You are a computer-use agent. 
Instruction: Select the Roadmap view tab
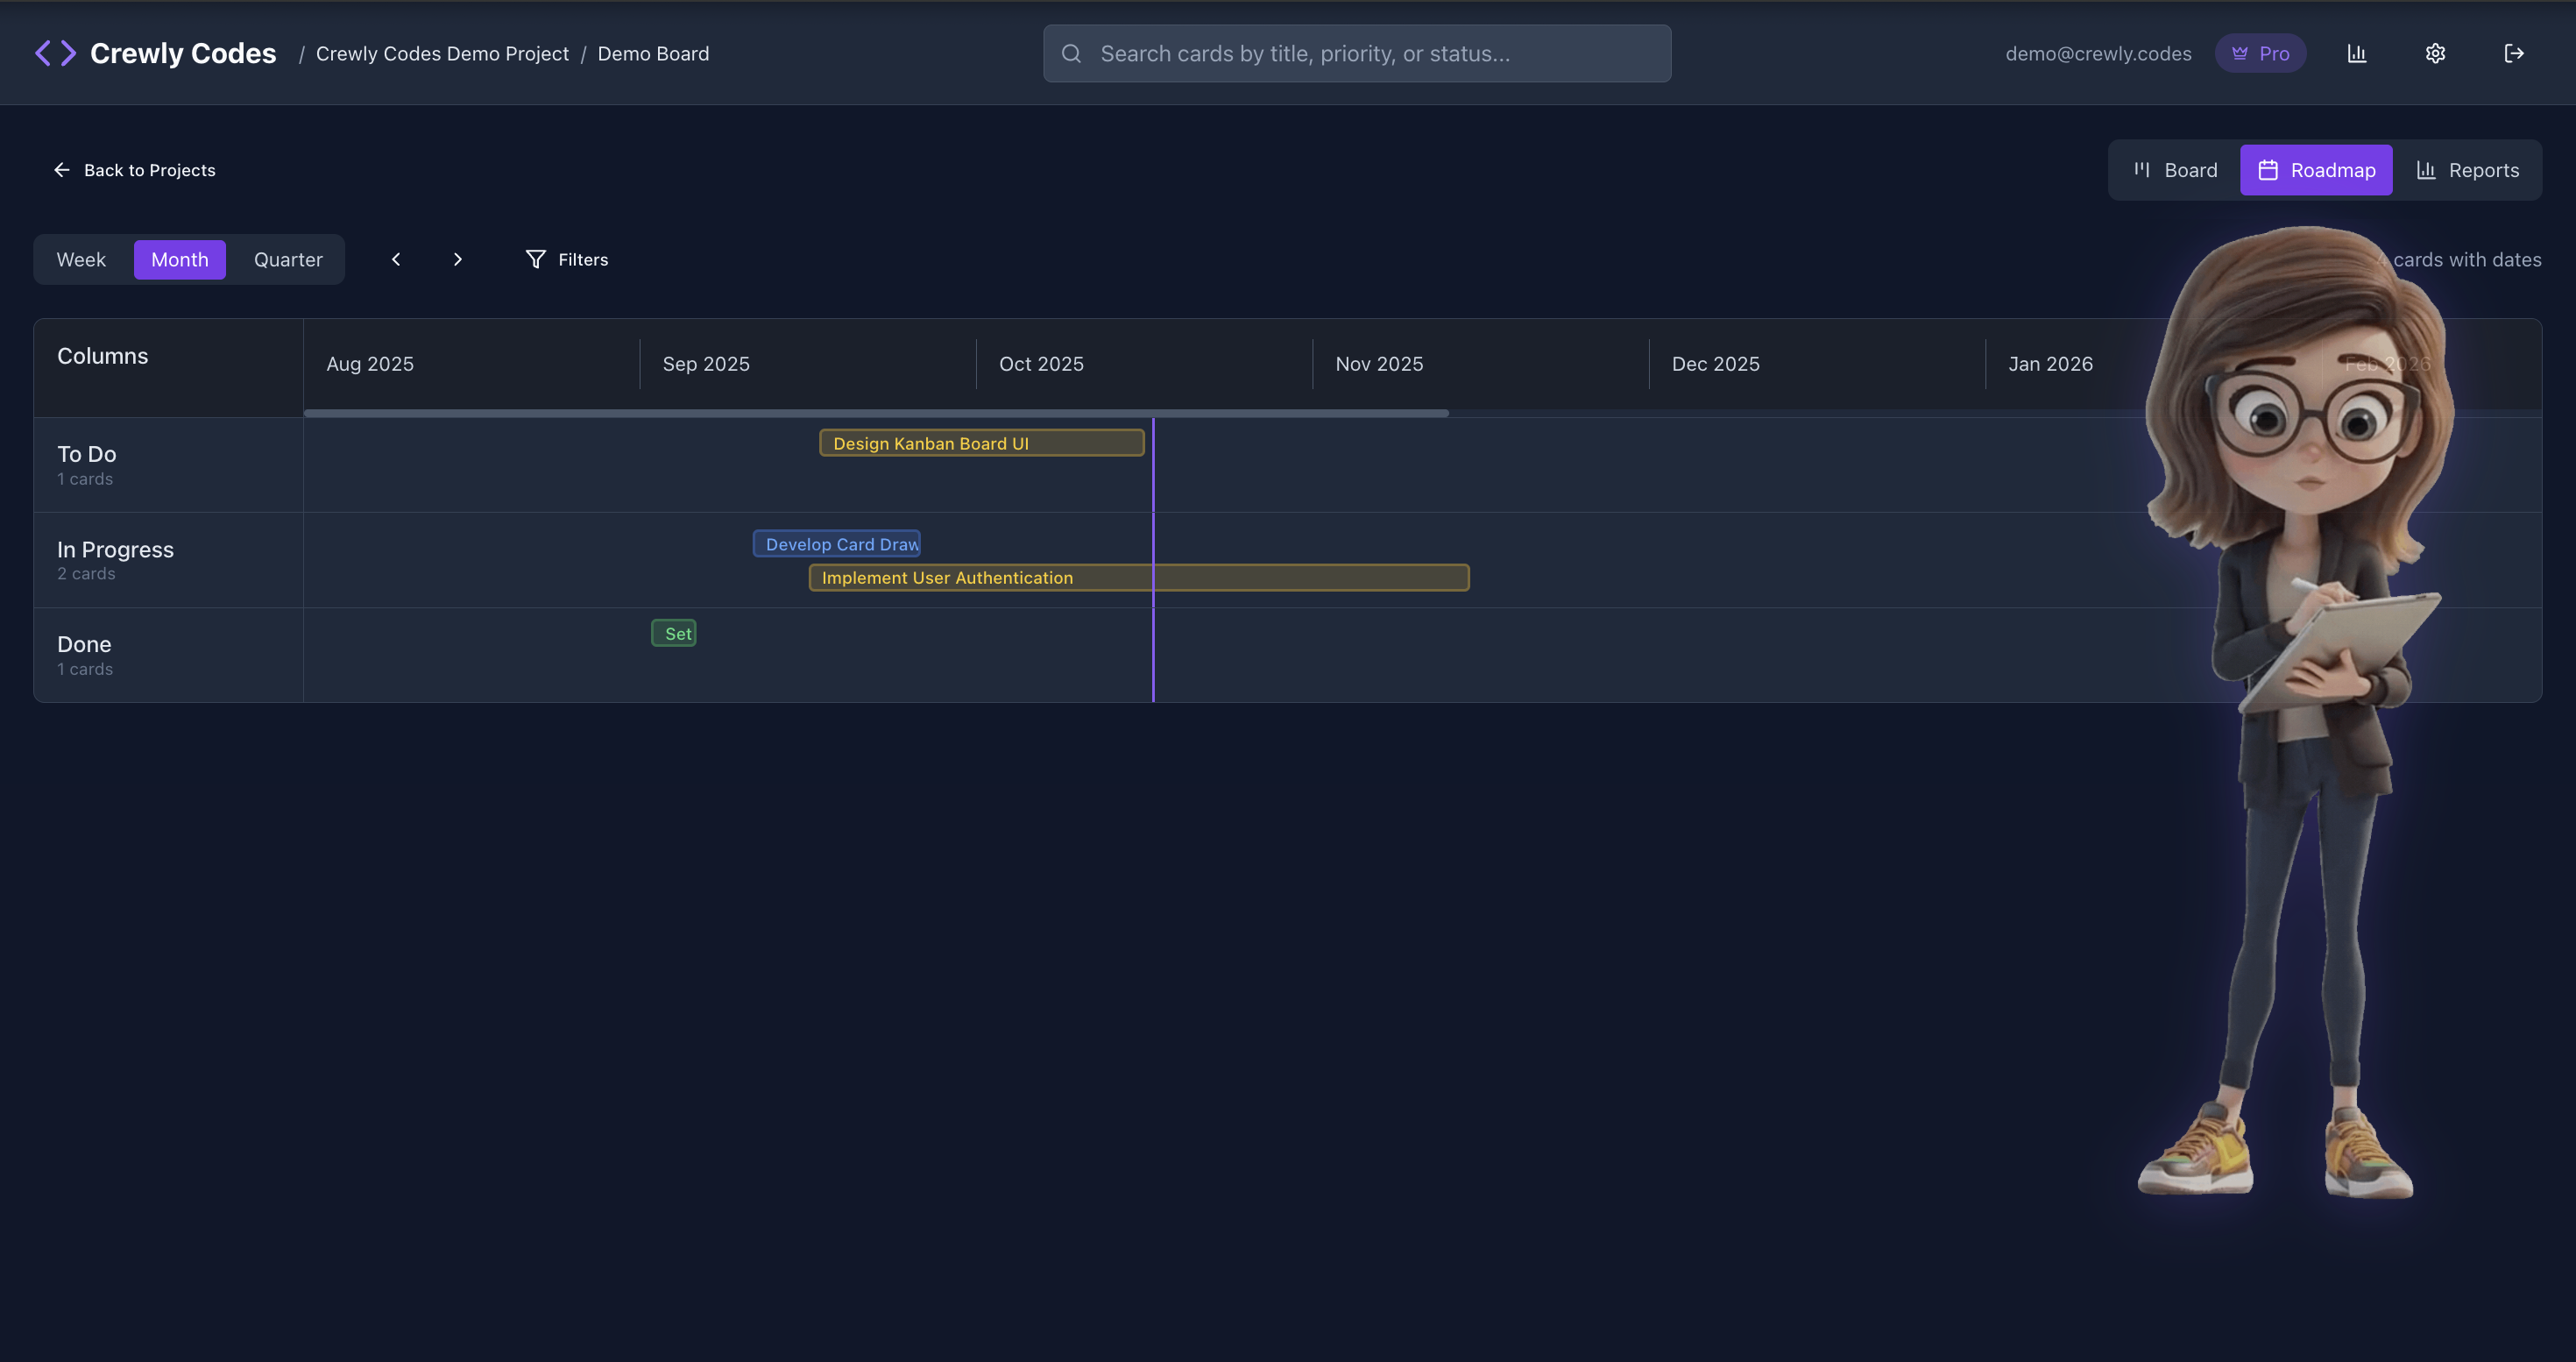(2316, 170)
